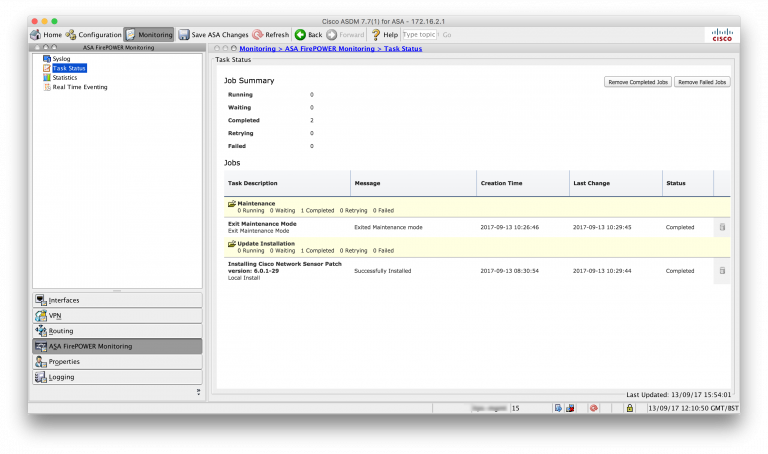
Task: Click Task Status breadcrumb link
Action: point(403,48)
